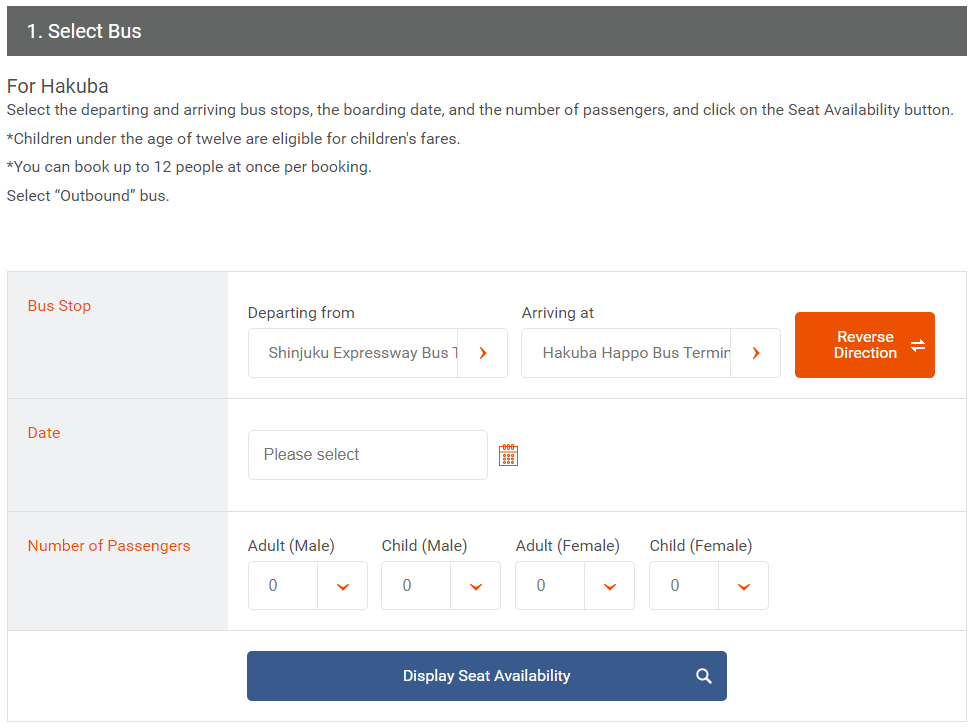Click the Arriving at chevron arrow

pyautogui.click(x=756, y=353)
